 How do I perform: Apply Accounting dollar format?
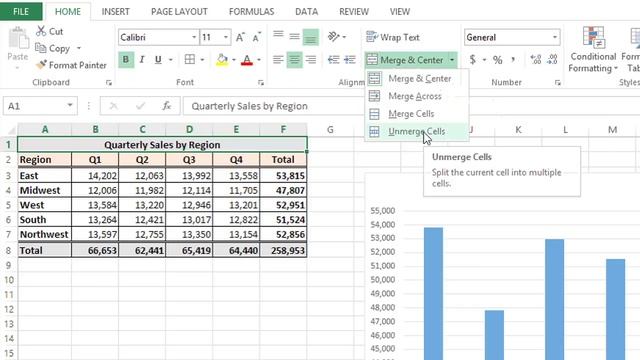click(473, 60)
